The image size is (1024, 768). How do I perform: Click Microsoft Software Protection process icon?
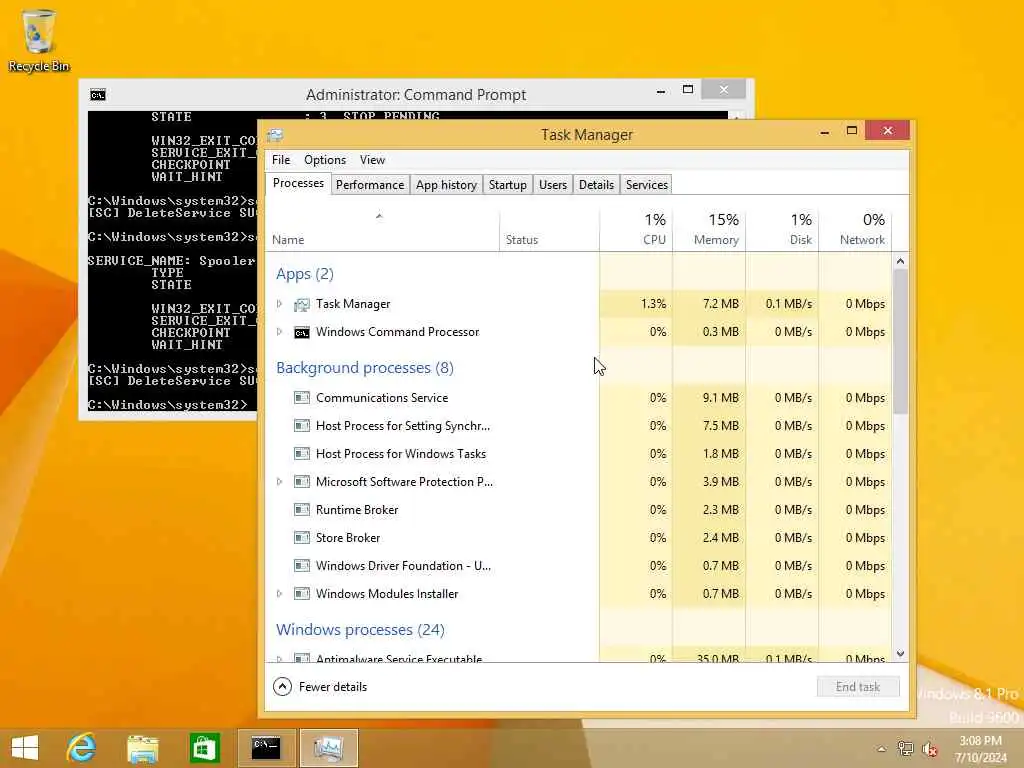(302, 482)
